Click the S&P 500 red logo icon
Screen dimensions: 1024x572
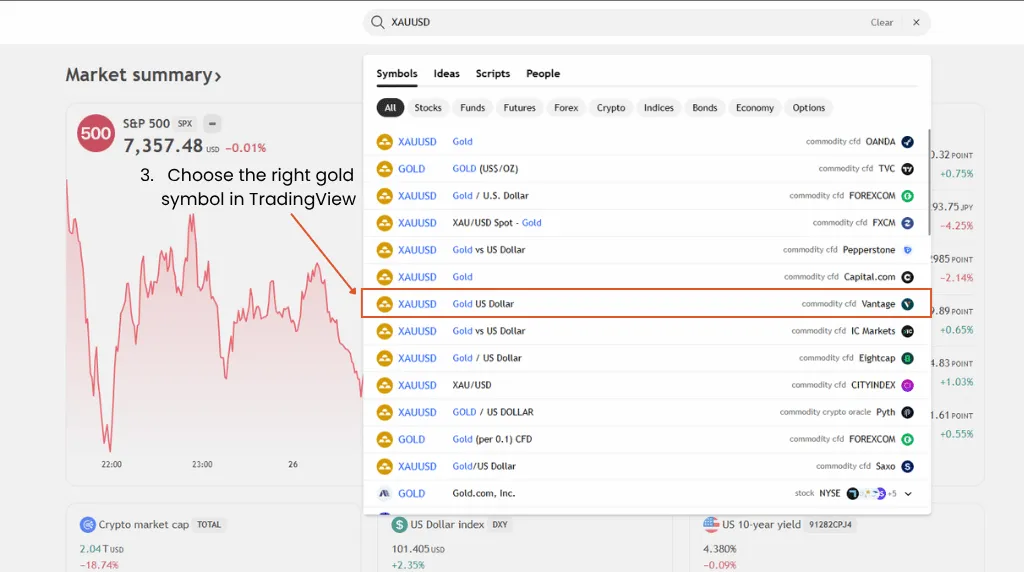(96, 133)
